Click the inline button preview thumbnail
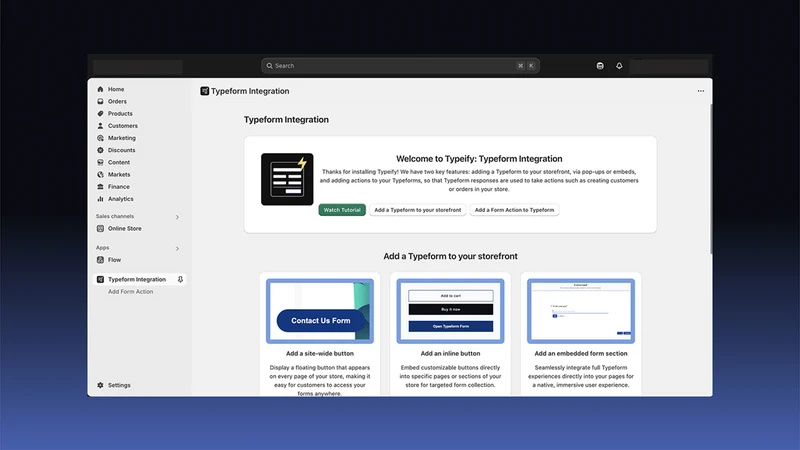The width and height of the screenshot is (800, 450). 451,311
